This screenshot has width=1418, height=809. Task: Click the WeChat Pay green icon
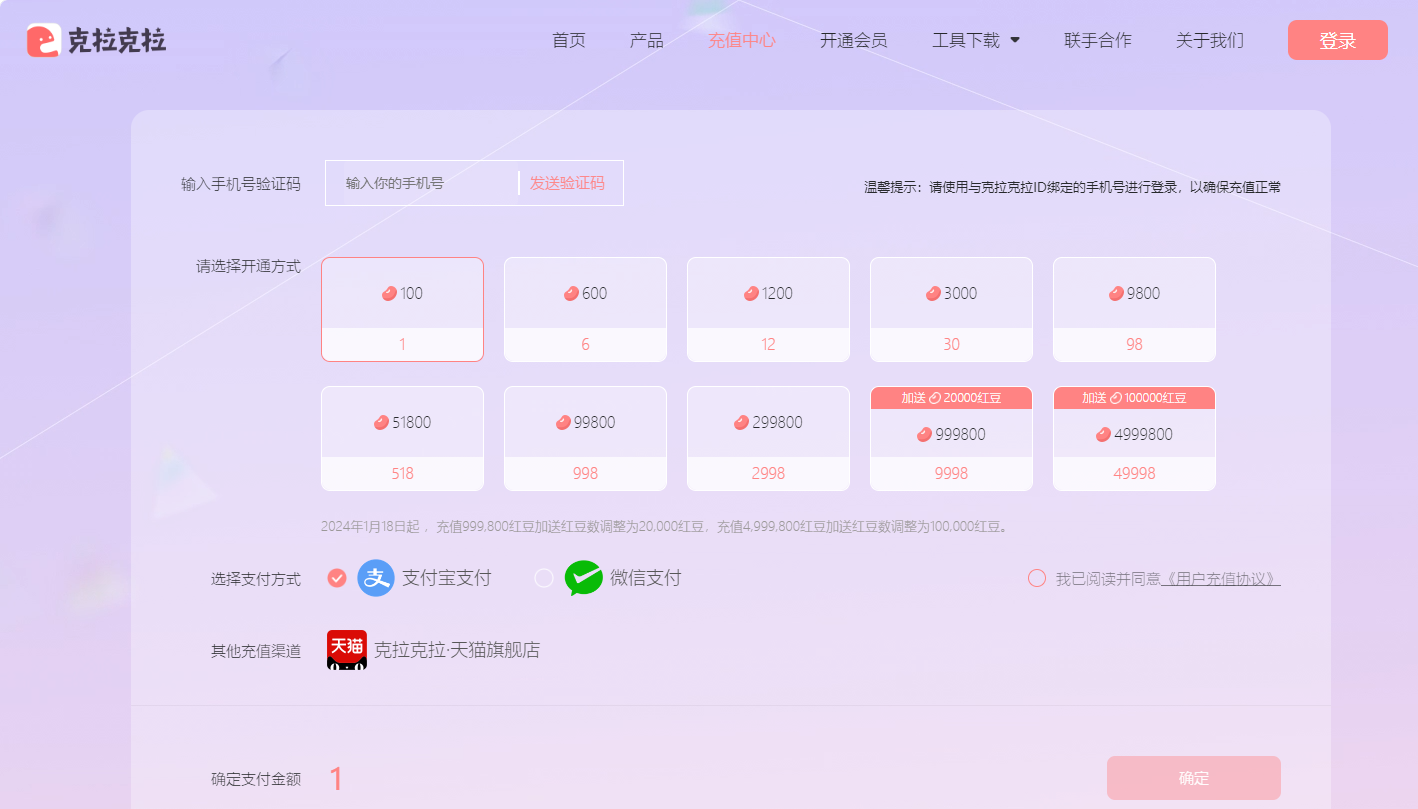pyautogui.click(x=584, y=578)
